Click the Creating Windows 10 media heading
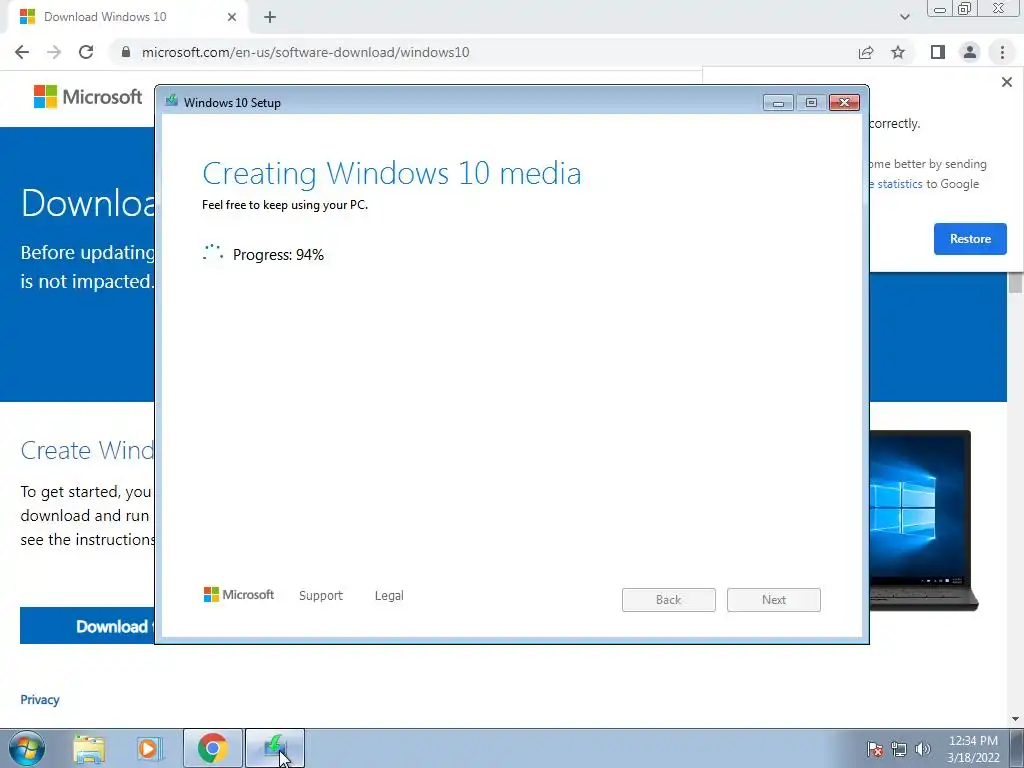 point(392,174)
